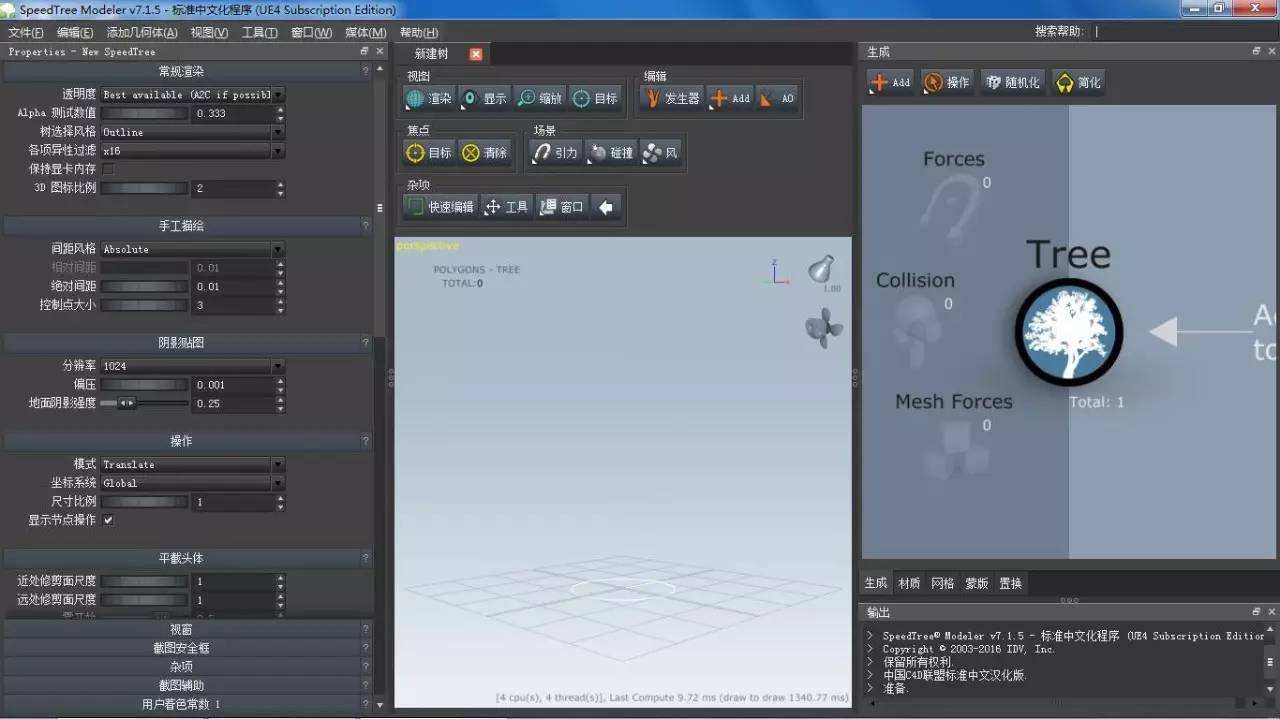Click the 操作 button in 生成 panel
1280x719 pixels.
[x=947, y=82]
